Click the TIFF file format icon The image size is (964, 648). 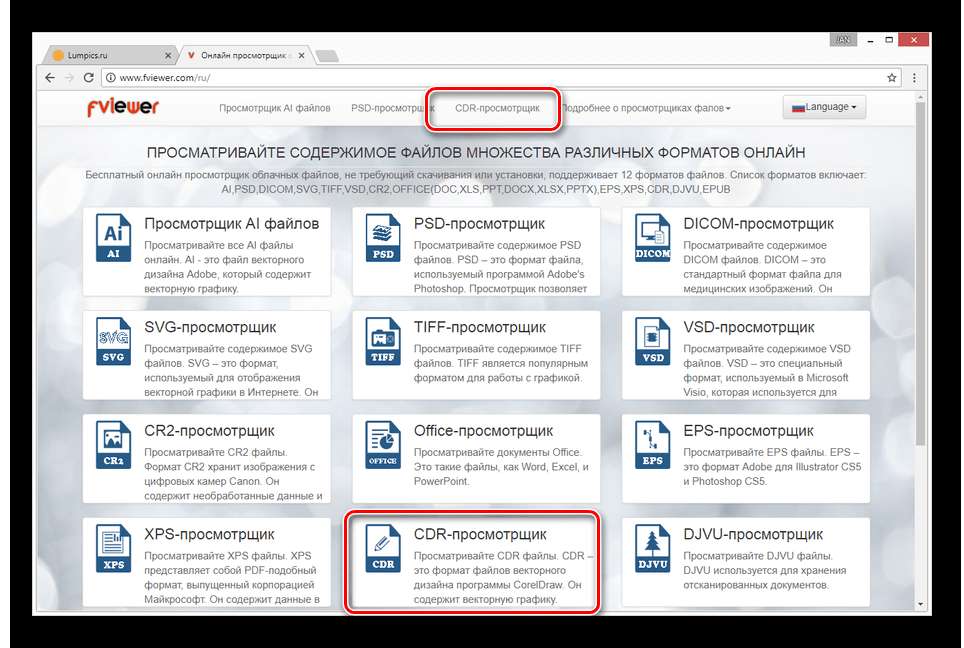[383, 342]
